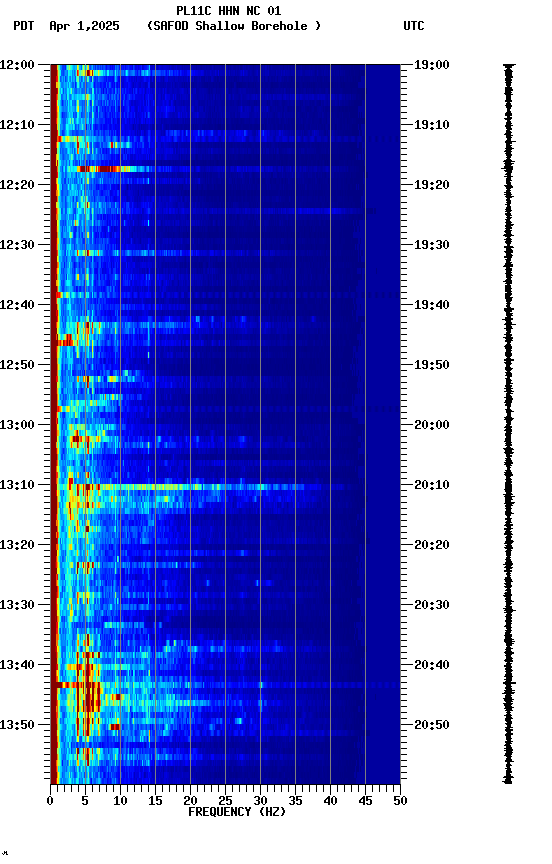Viewport: 552px width, 864px height.
Task: Click the 0 Hz frequency axis label
Action: [x=51, y=801]
